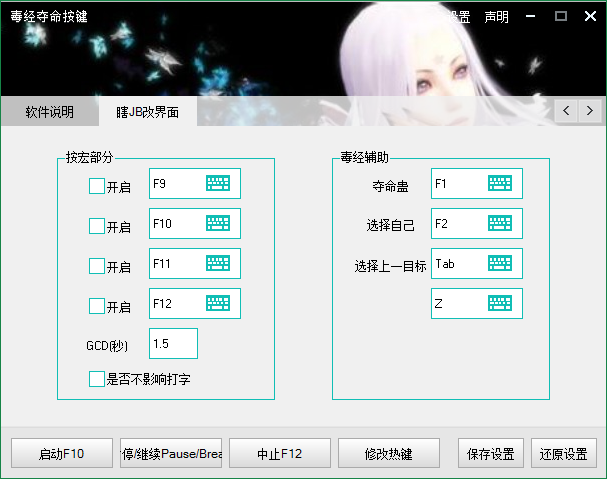Click the 保存设置 button

point(490,453)
